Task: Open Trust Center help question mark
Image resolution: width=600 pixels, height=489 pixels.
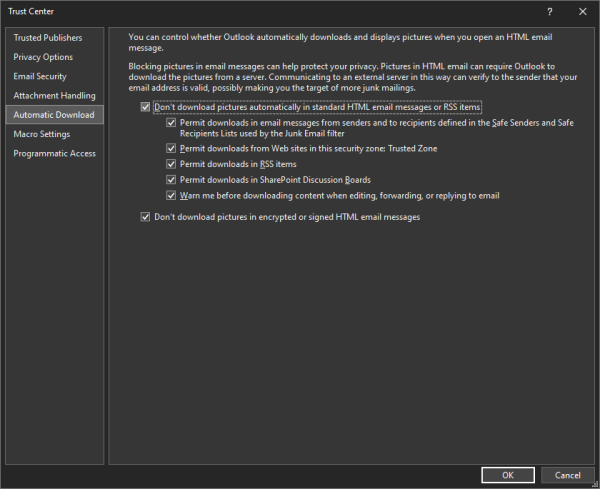Action: (x=550, y=12)
